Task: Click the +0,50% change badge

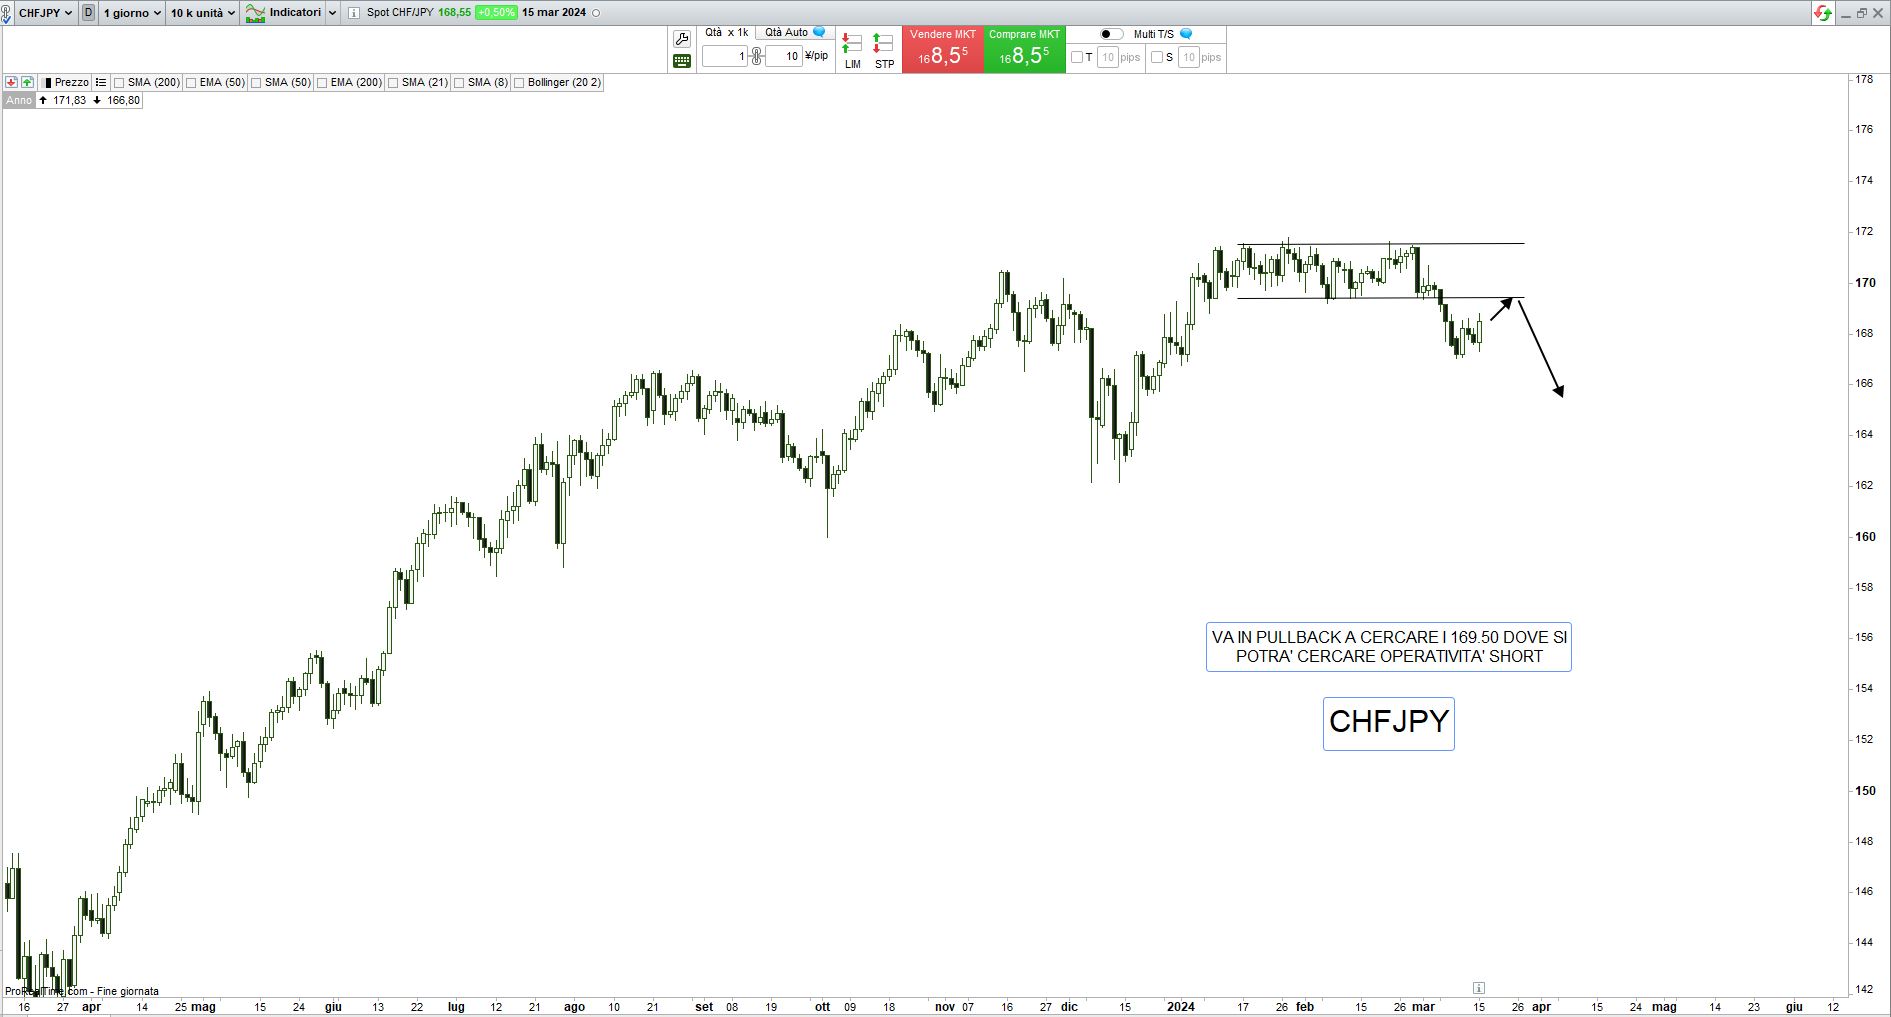Action: click(x=496, y=13)
